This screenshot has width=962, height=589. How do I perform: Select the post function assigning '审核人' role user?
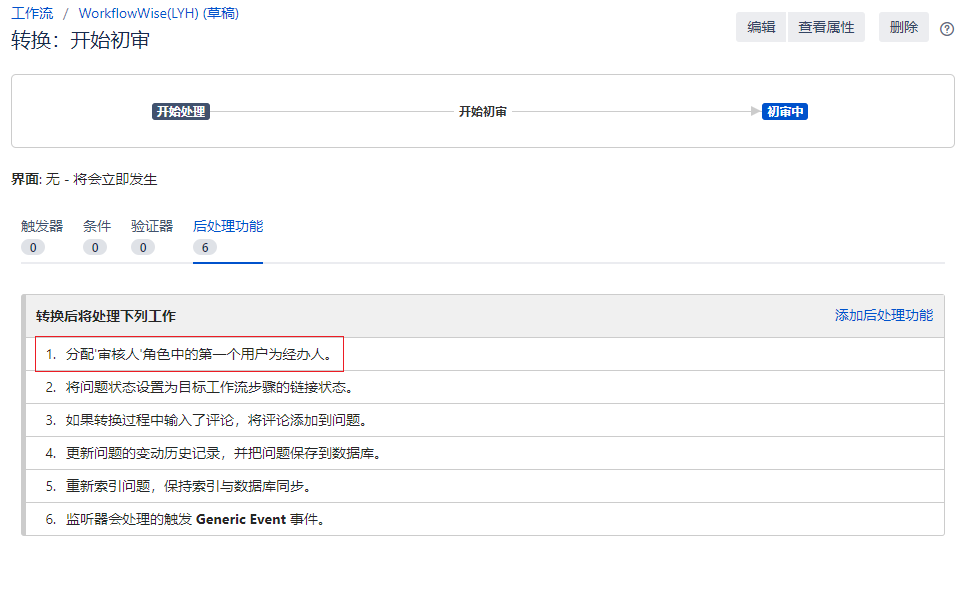coord(198,354)
